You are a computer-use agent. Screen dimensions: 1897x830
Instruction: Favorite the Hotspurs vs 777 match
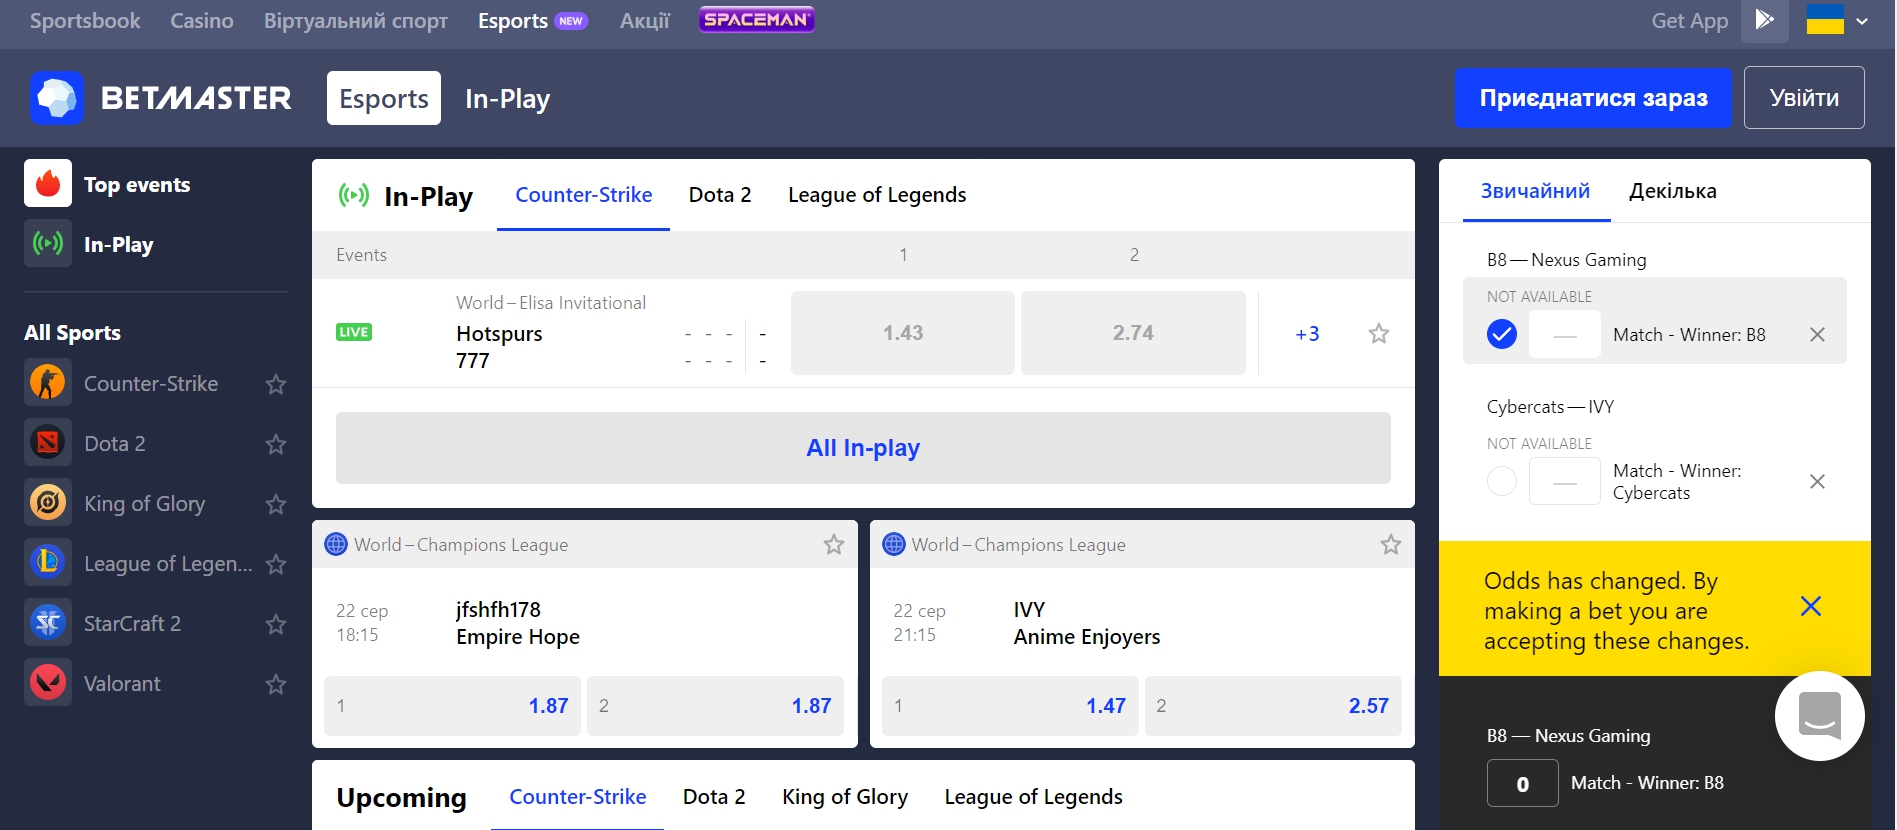click(x=1379, y=334)
